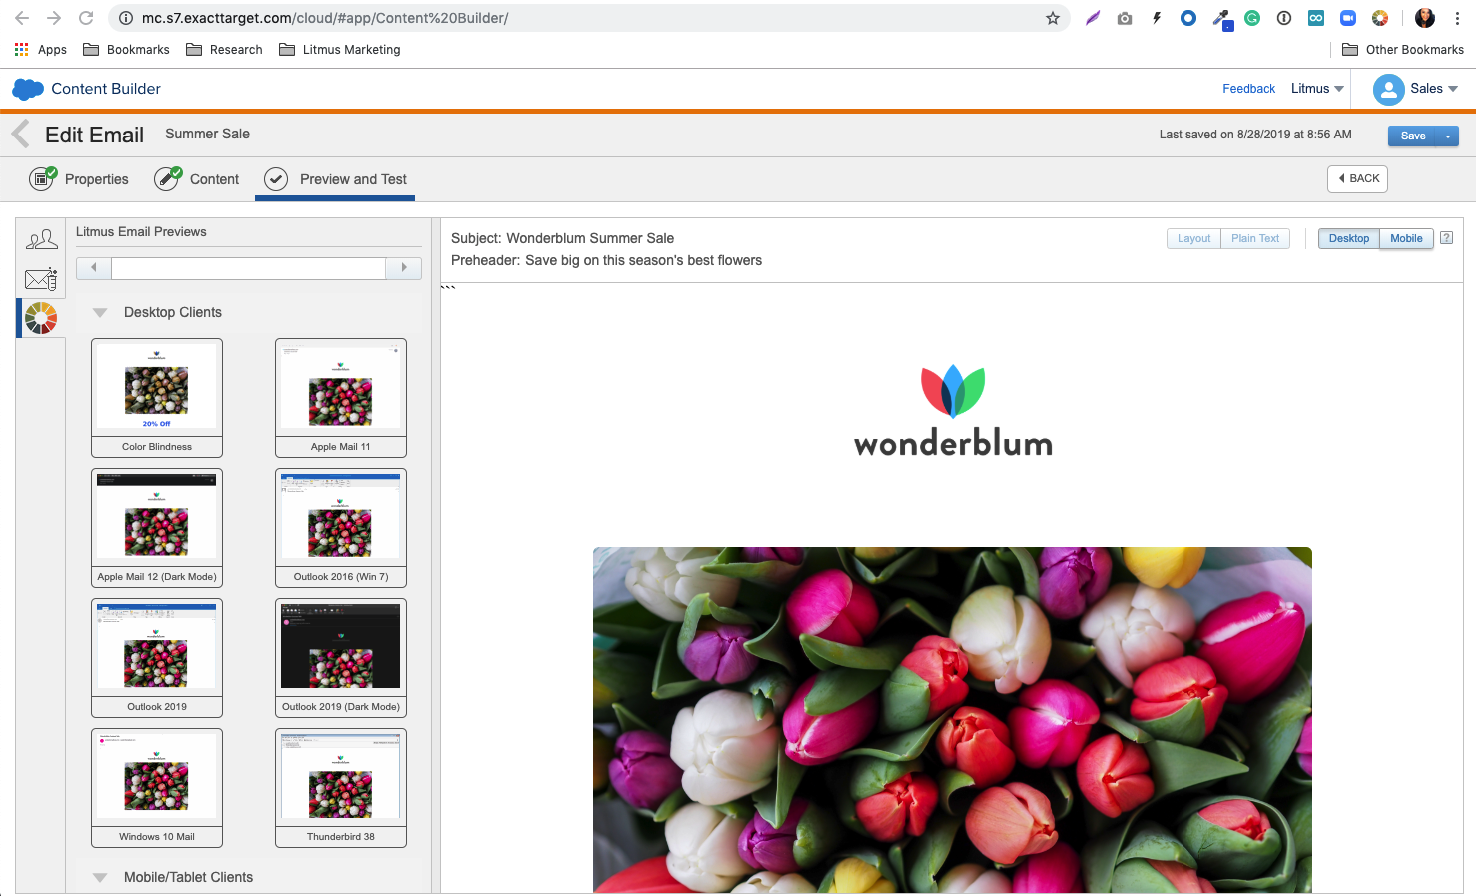Open the Outlook 2019 (Dark Mode) preview
Screen dimensions: 1476x896
tap(341, 658)
